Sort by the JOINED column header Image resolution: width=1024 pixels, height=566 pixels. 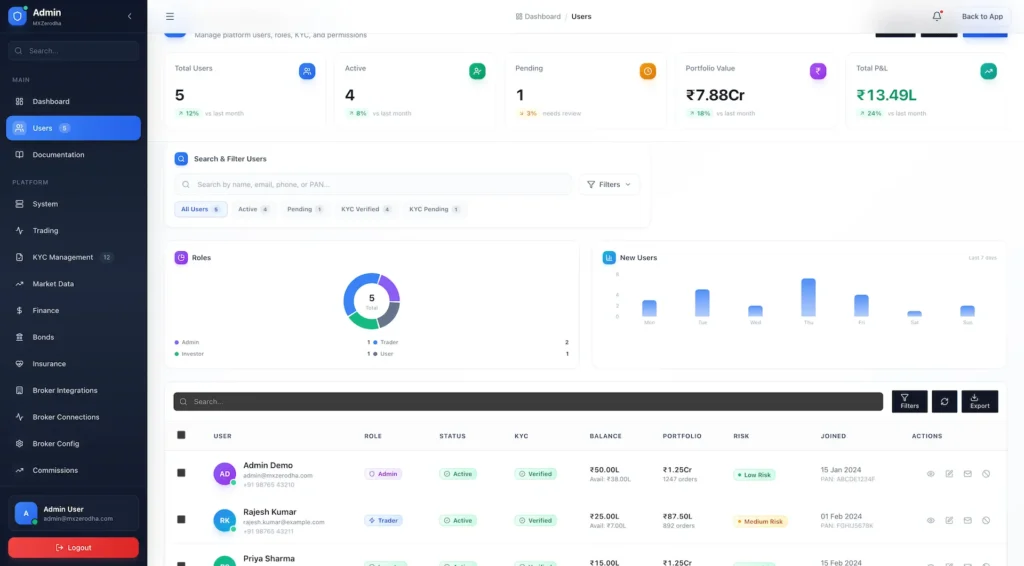coord(833,436)
